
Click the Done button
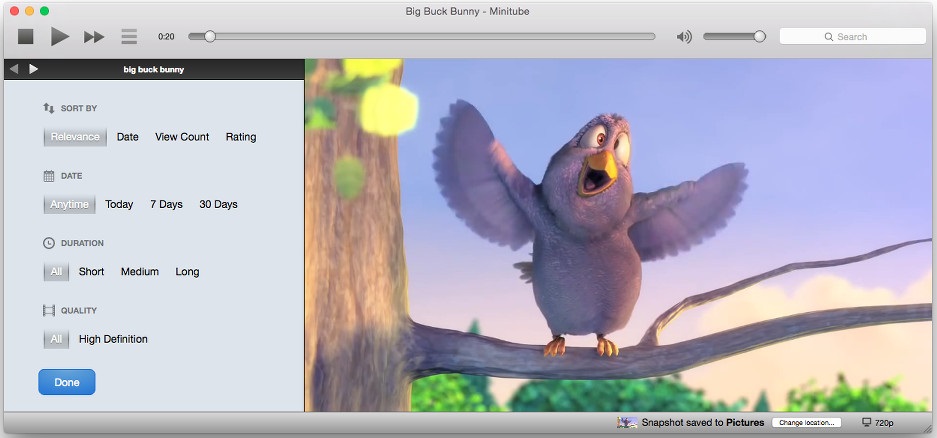pos(67,382)
